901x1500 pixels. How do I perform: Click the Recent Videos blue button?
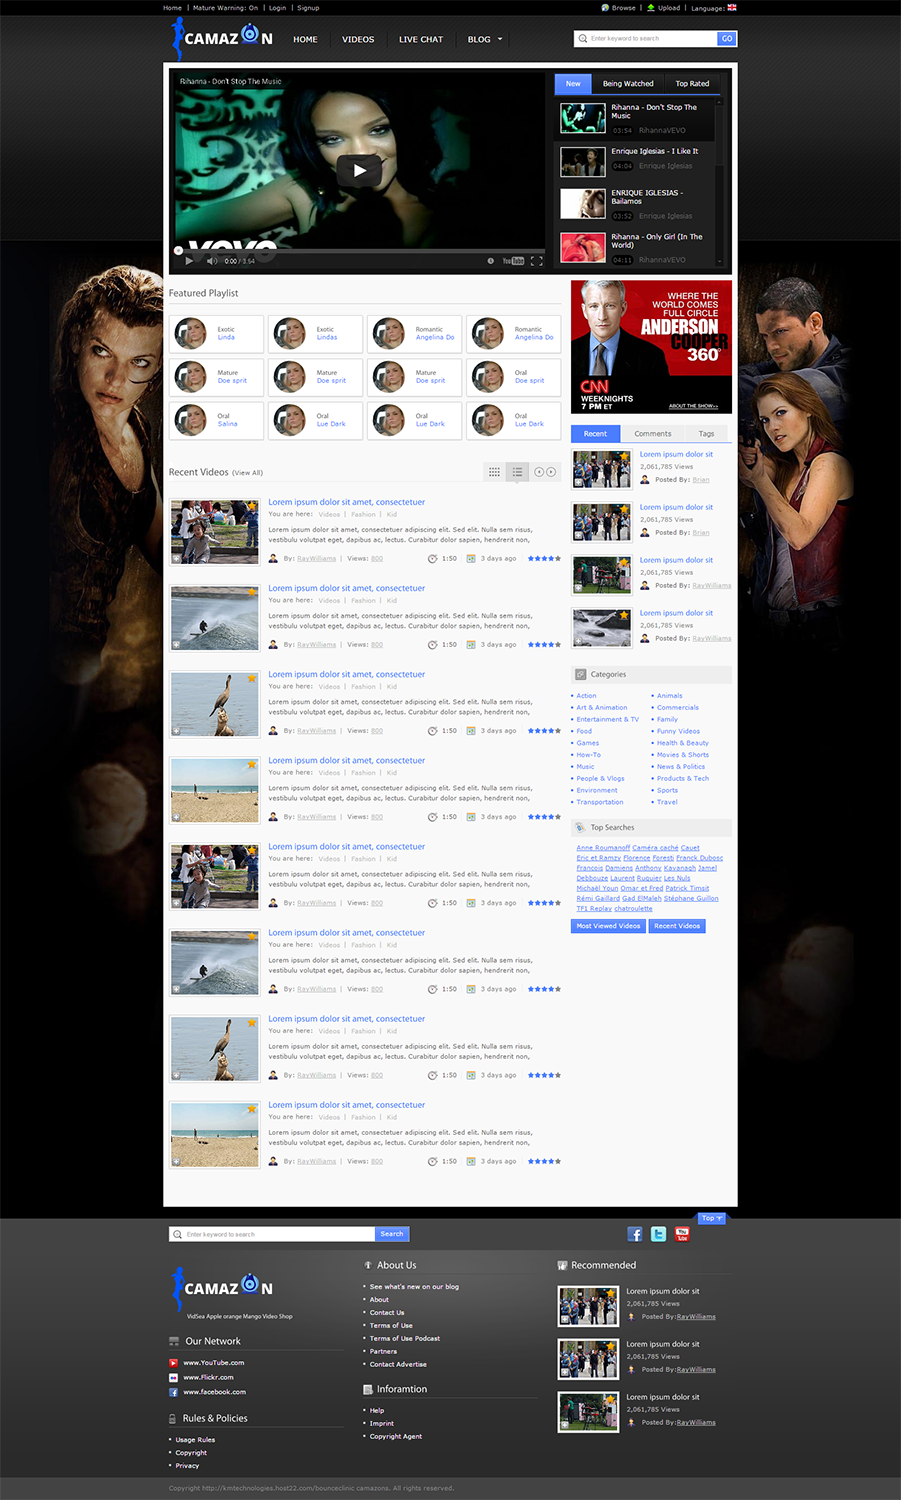tap(677, 926)
